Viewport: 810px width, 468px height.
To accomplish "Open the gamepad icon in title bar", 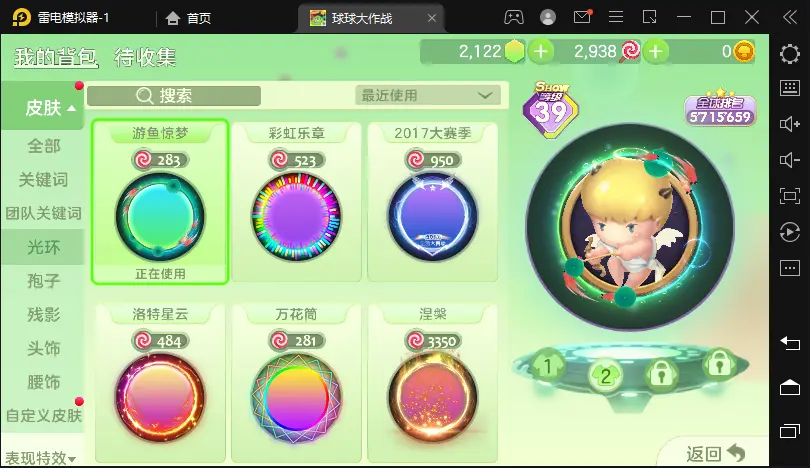I will coord(513,18).
